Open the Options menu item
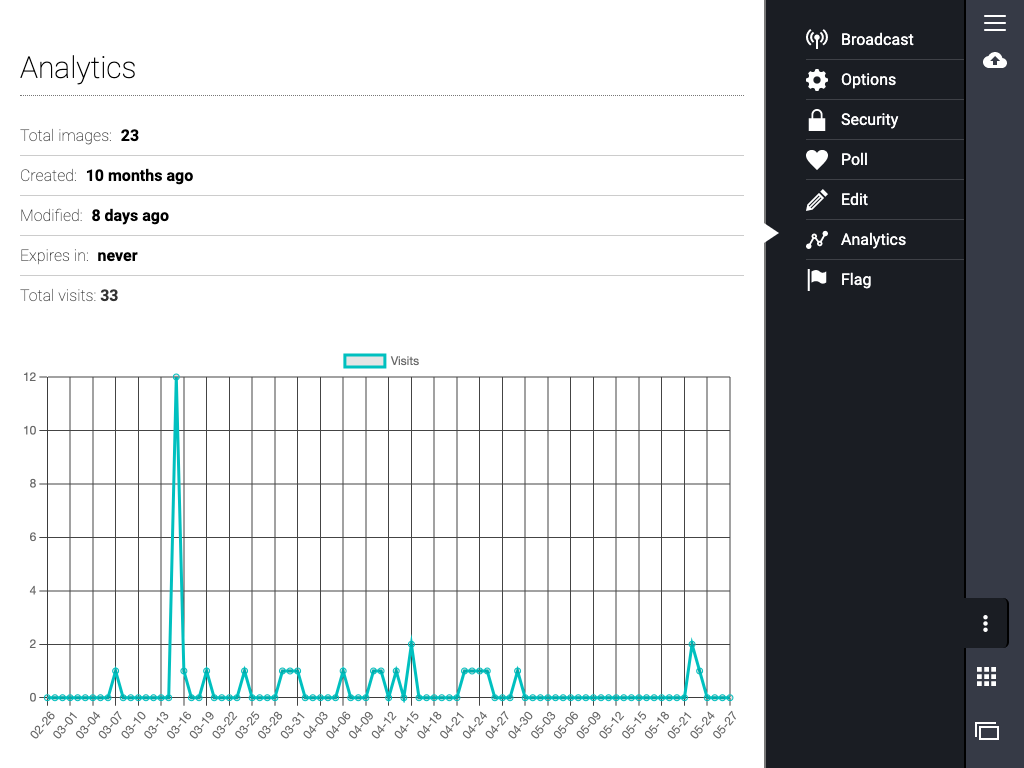The image size is (1024, 768). point(884,80)
